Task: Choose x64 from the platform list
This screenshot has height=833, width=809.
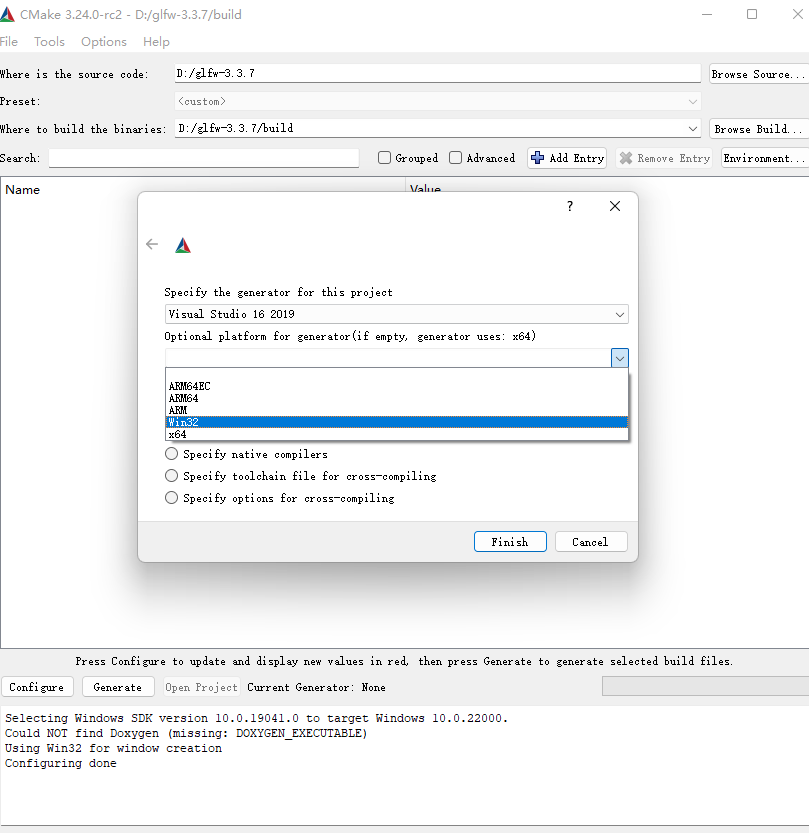Action: (396, 435)
